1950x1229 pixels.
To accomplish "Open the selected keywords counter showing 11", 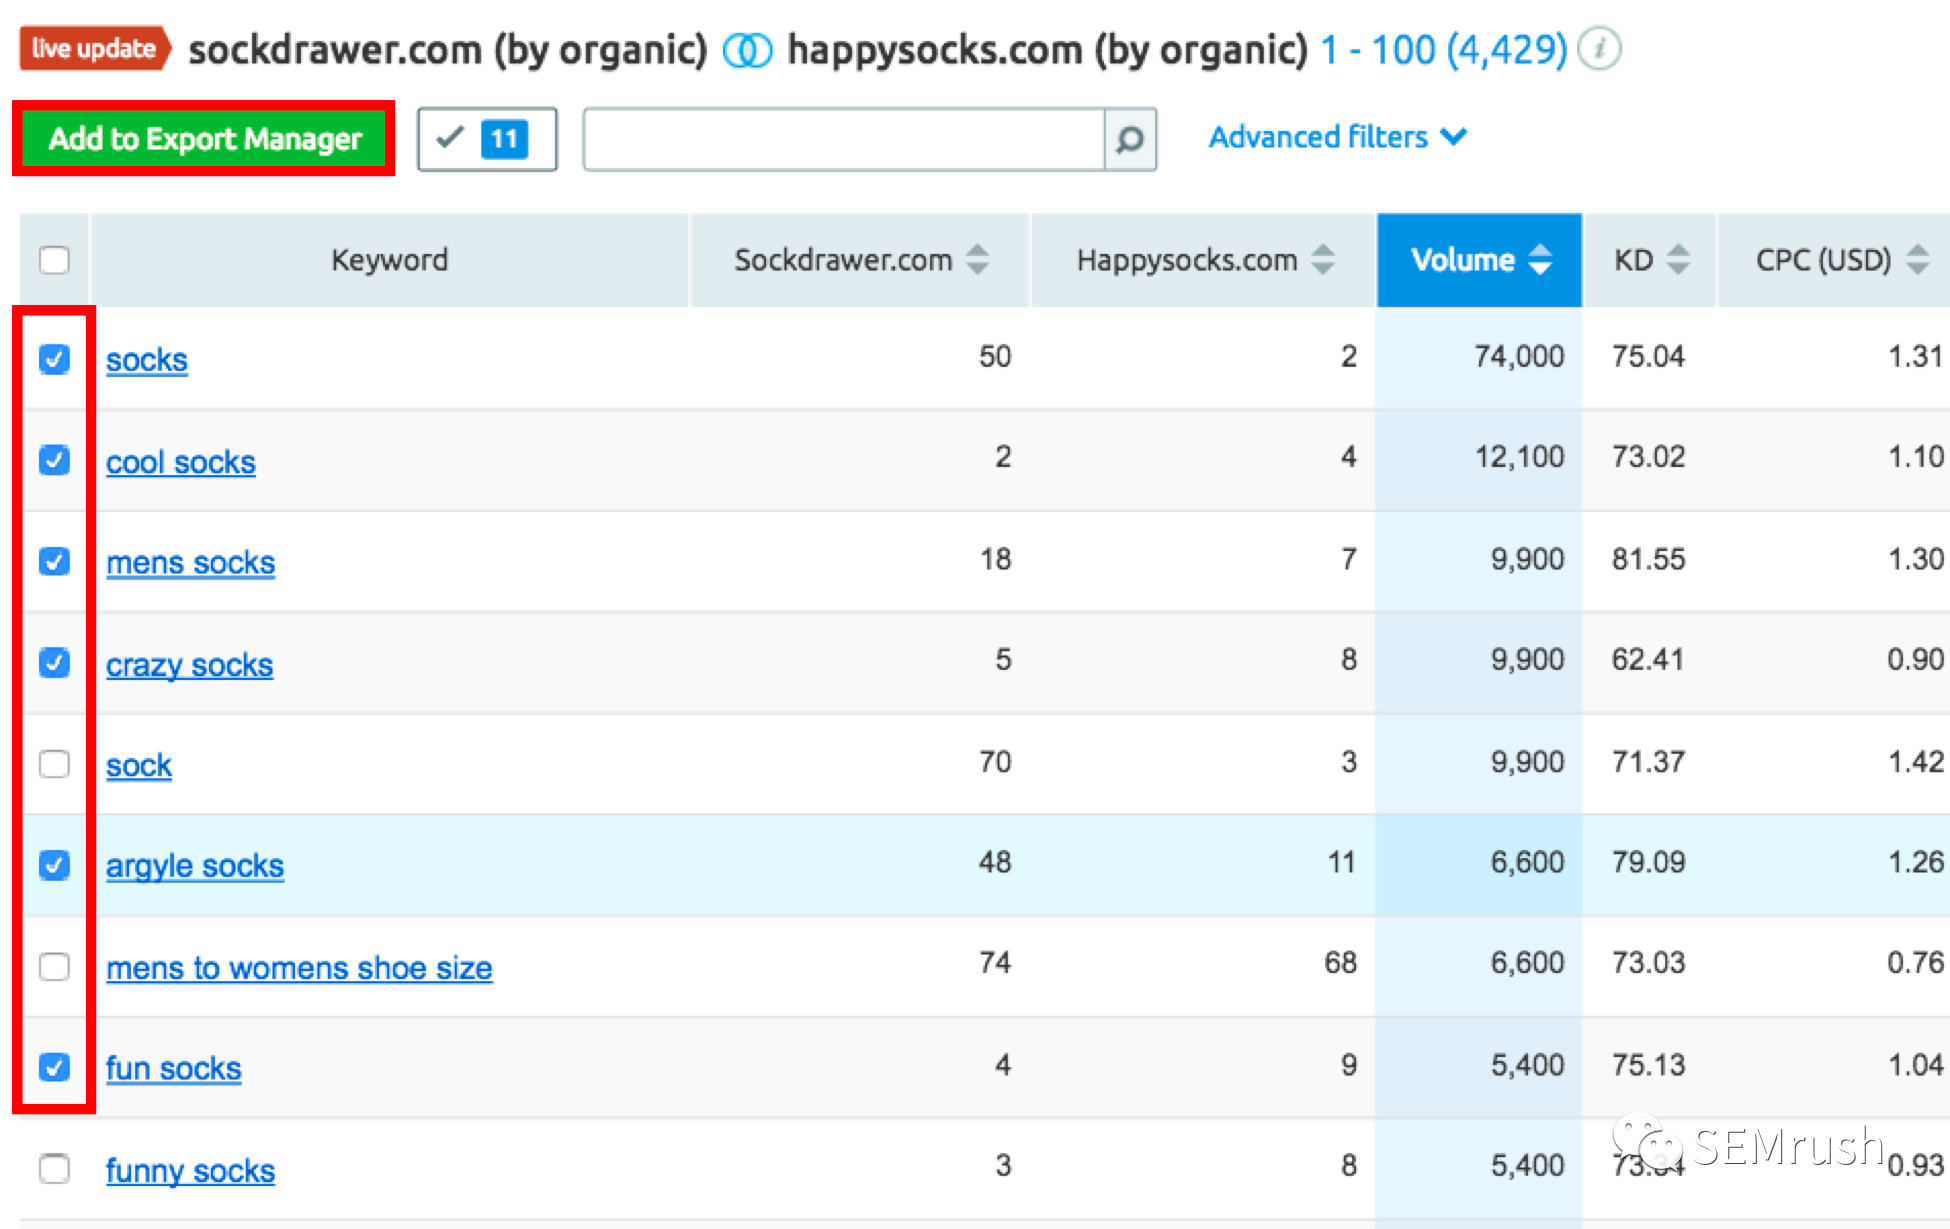I will 487,139.
